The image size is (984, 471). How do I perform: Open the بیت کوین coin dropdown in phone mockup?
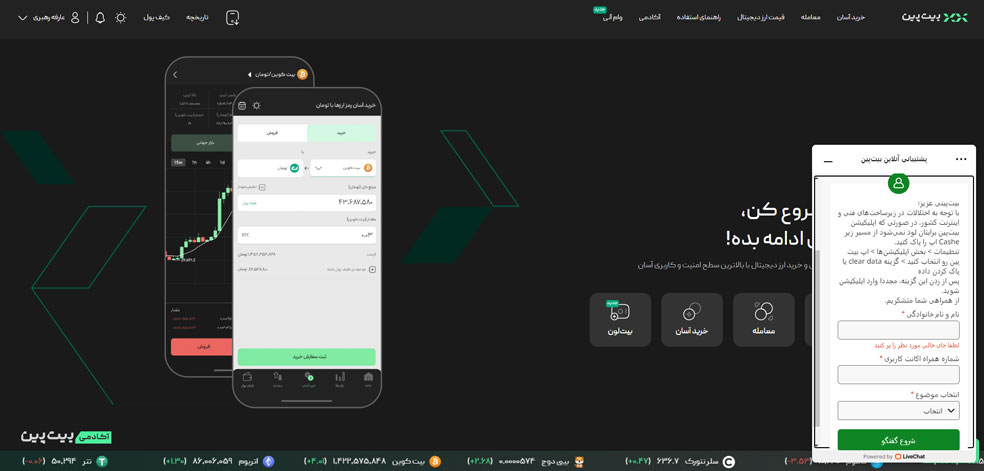[343, 168]
